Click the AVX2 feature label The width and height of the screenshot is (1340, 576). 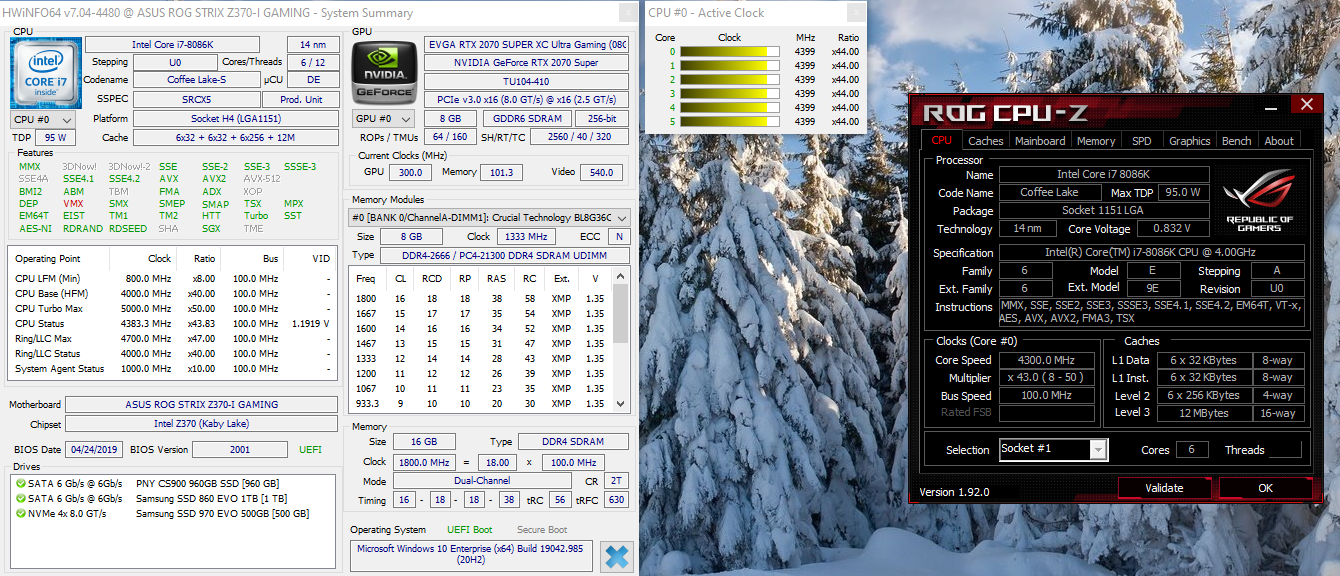pyautogui.click(x=212, y=179)
